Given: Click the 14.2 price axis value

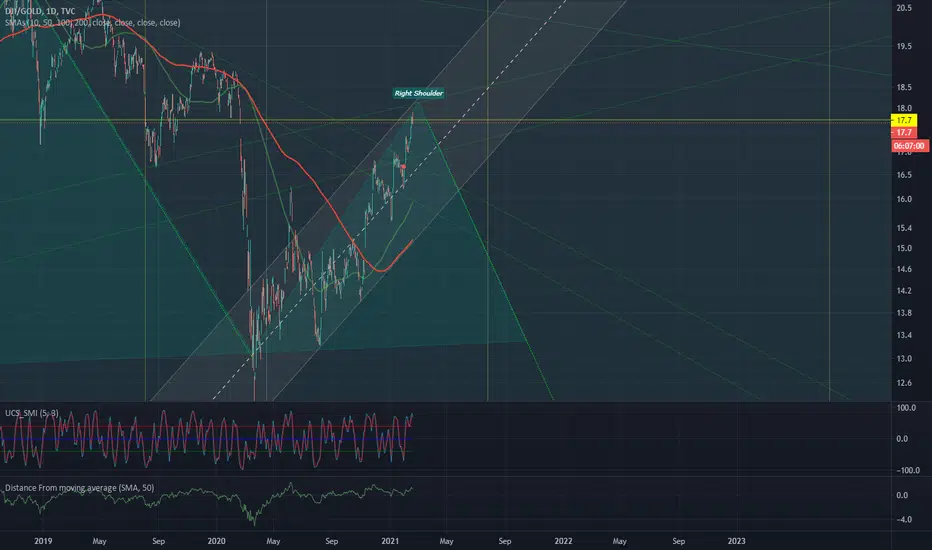Looking at the screenshot, I should 904,291.
